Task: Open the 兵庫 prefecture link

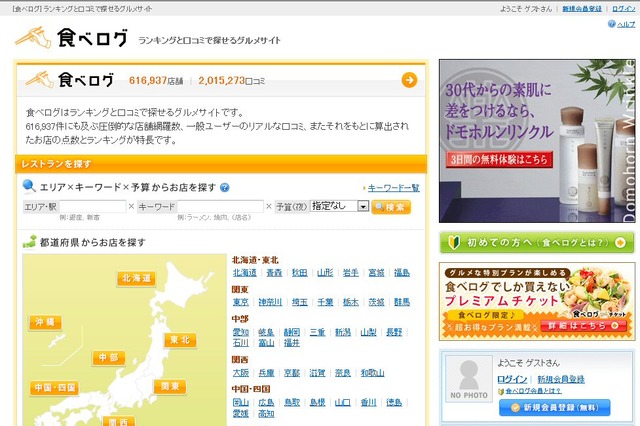Action: point(266,373)
